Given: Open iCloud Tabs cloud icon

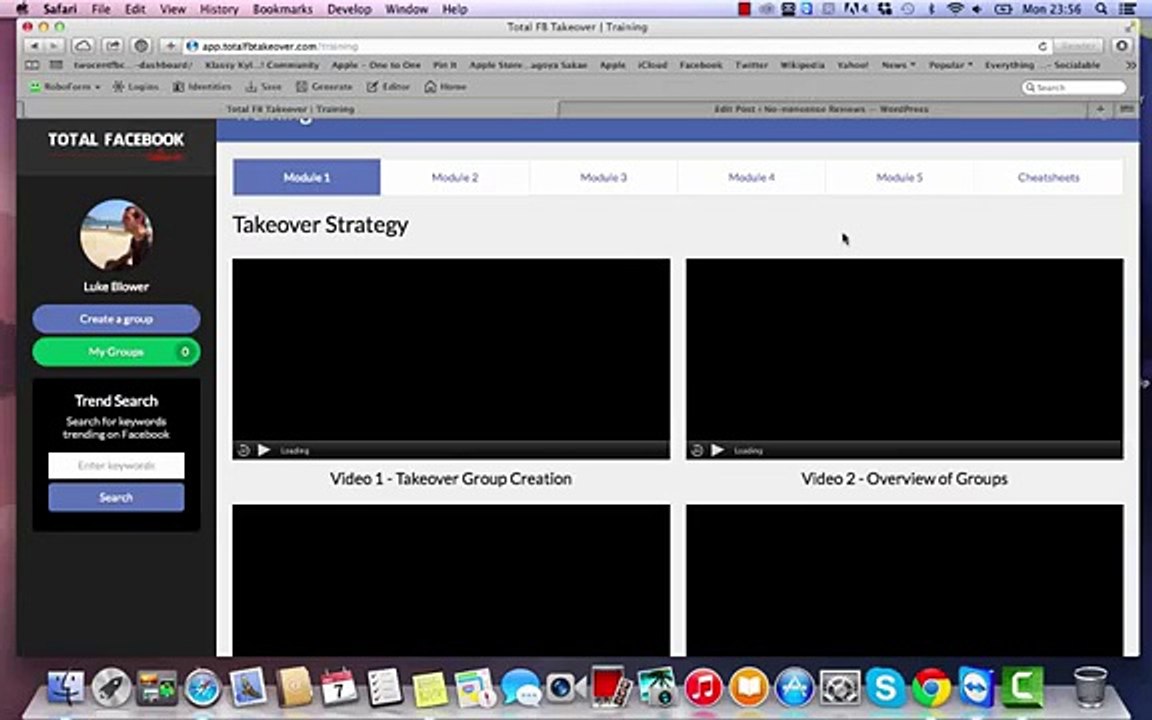Looking at the screenshot, I should tap(83, 46).
